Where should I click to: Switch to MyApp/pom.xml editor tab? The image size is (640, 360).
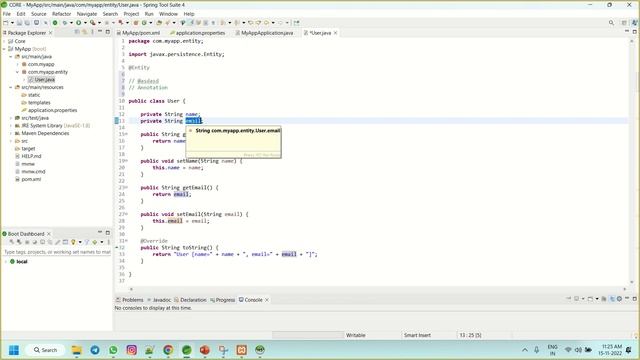(138, 33)
